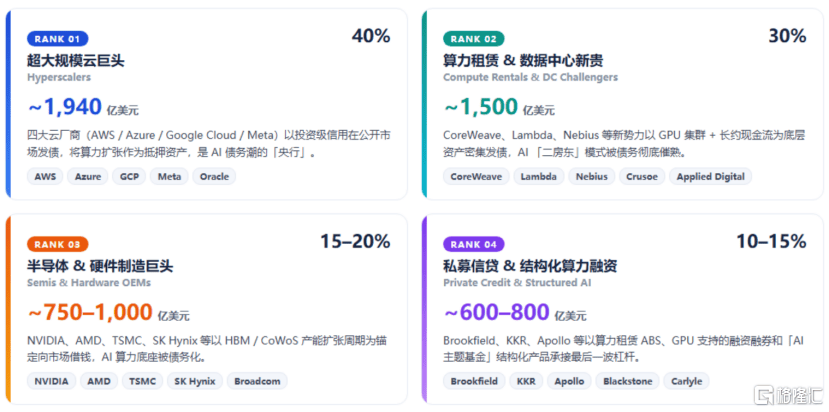Click the Hyperscalers subtitle

click(59, 77)
